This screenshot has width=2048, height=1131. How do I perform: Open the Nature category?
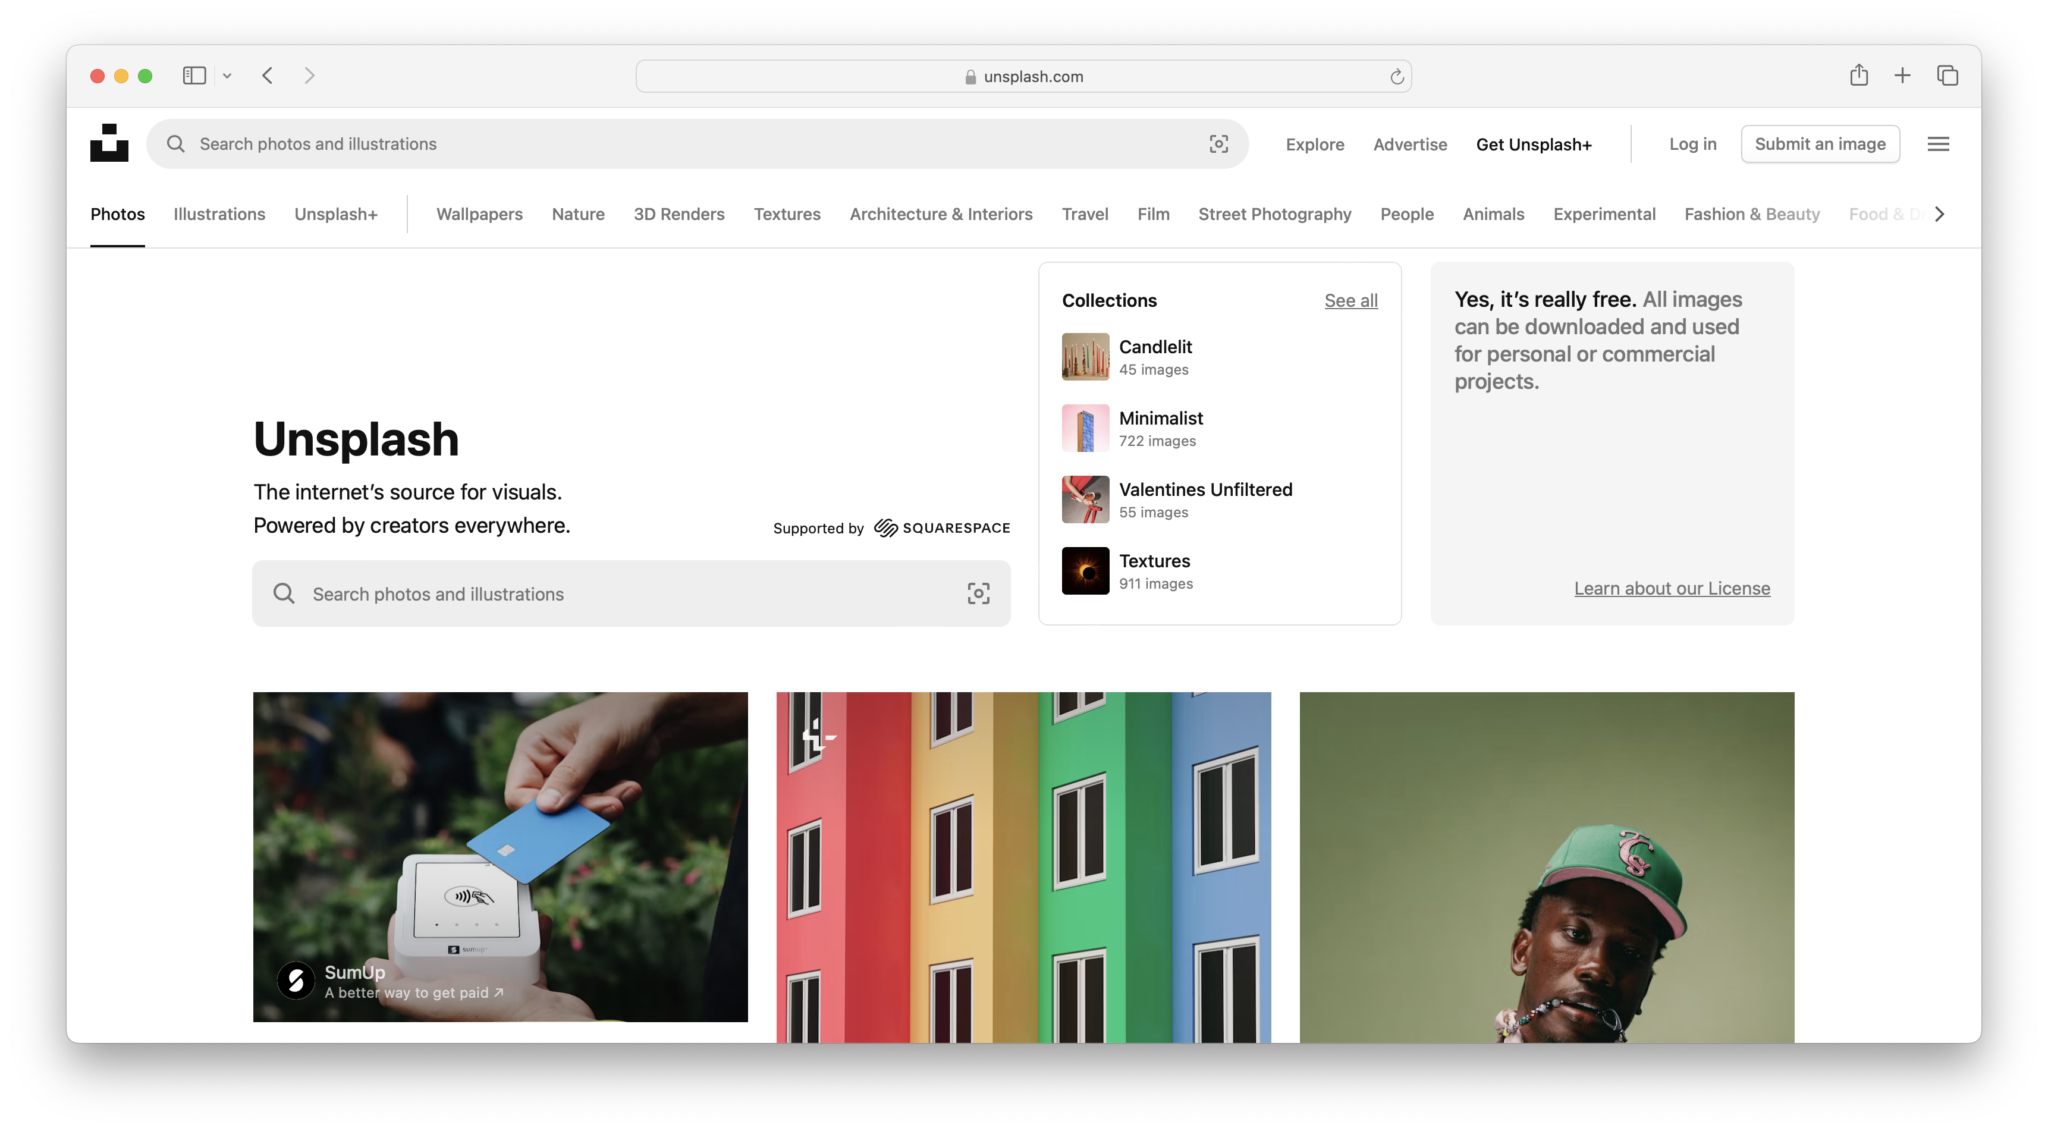pos(578,213)
